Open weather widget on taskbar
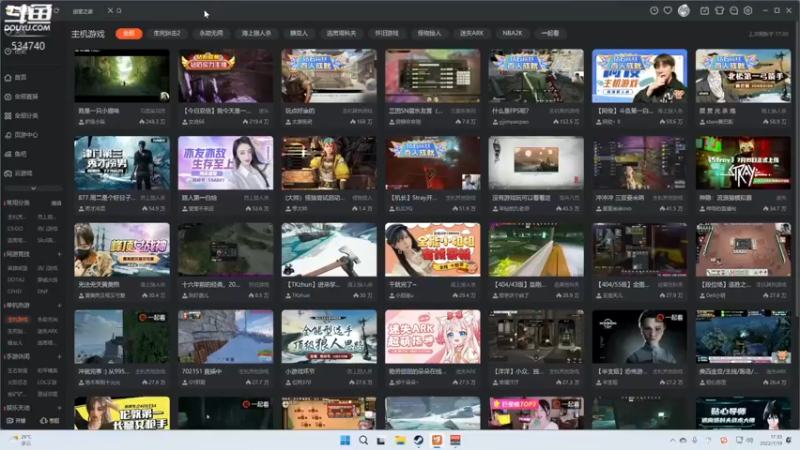Image resolution: width=800 pixels, height=450 pixels. pyautogui.click(x=21, y=440)
